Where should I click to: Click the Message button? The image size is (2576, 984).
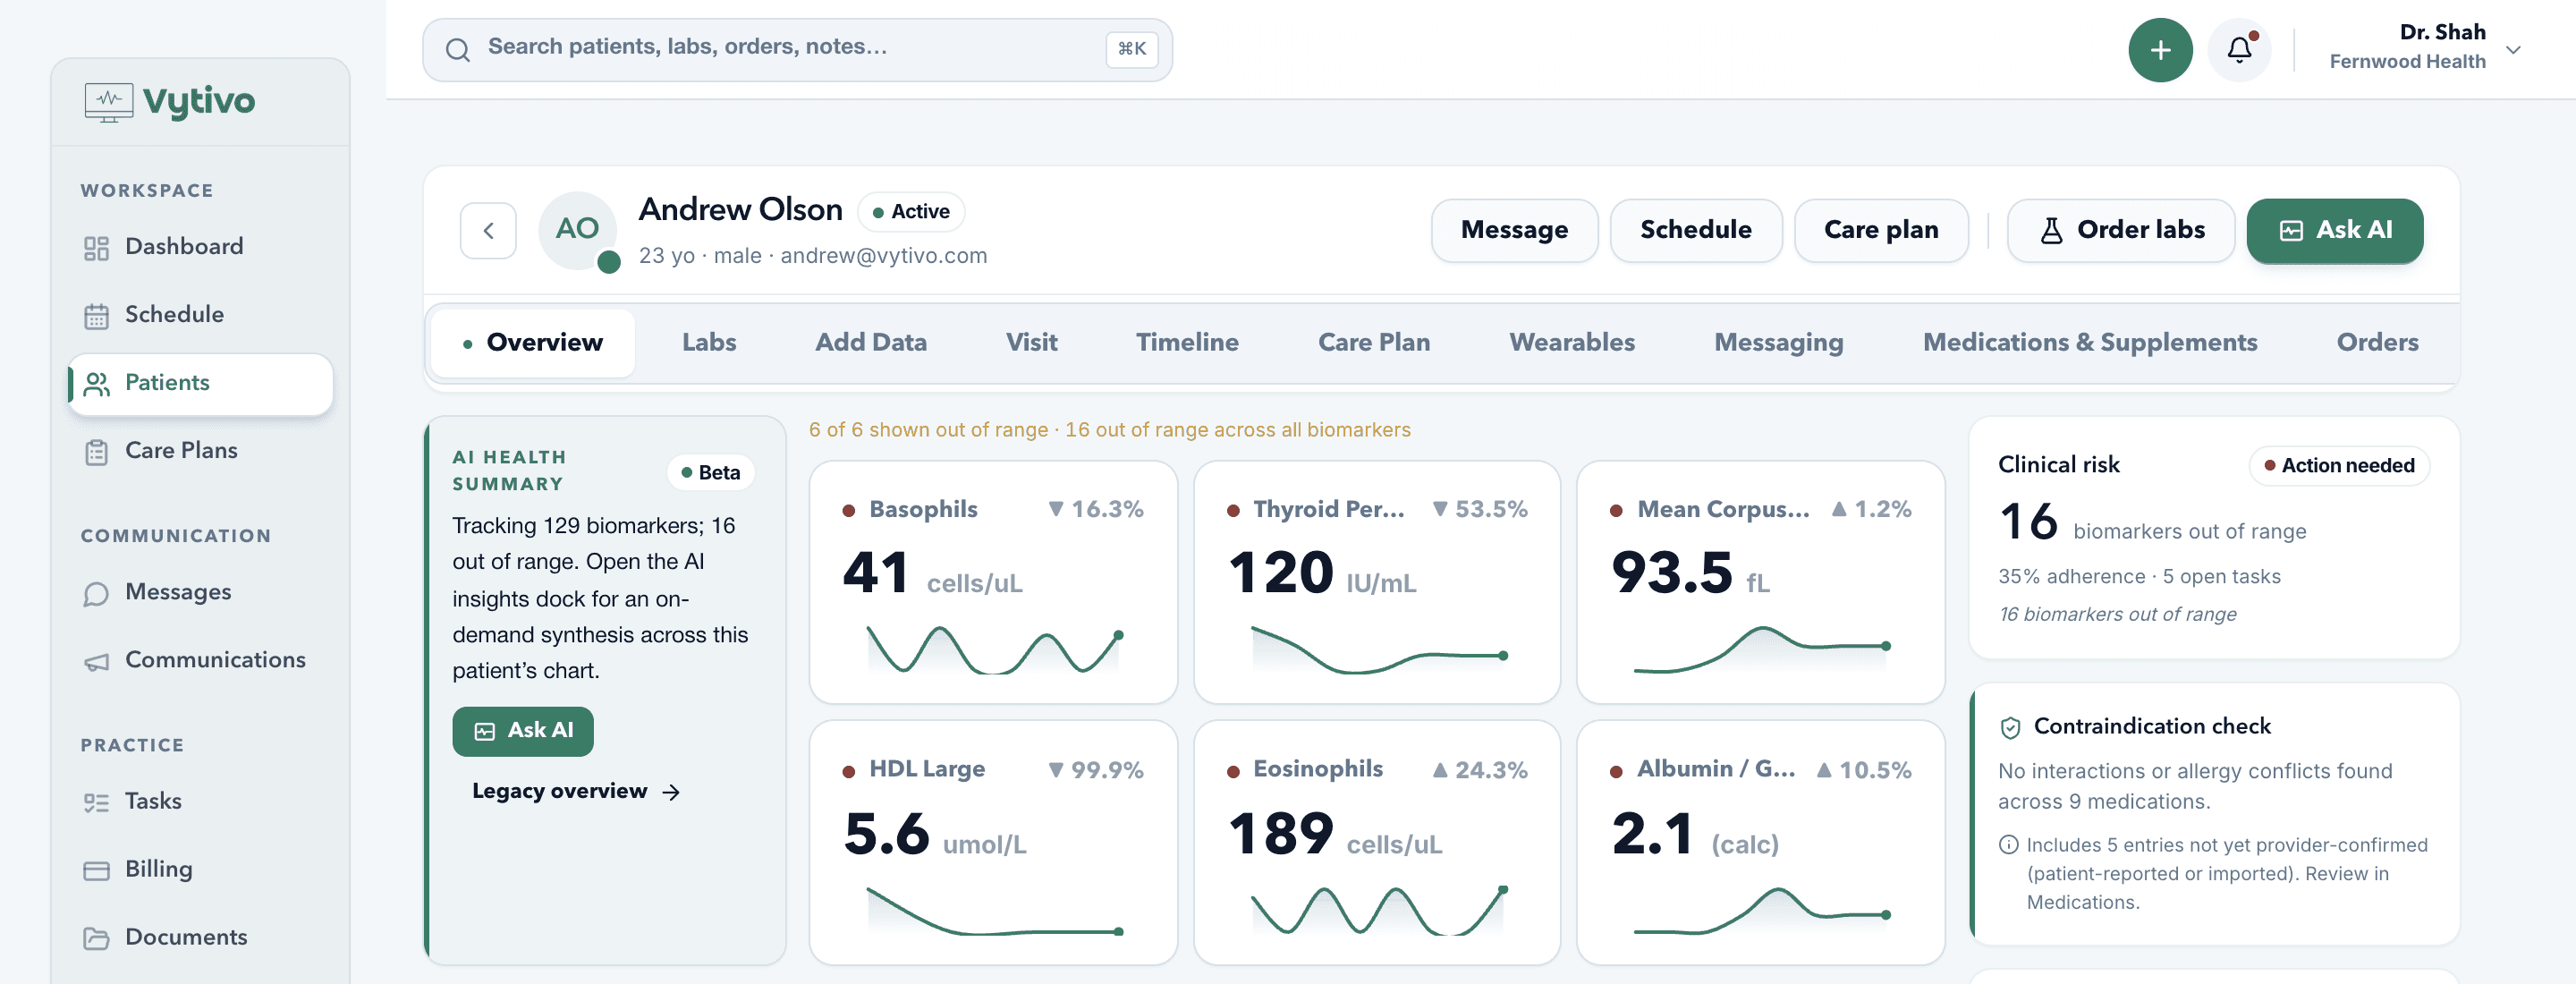1514,231
